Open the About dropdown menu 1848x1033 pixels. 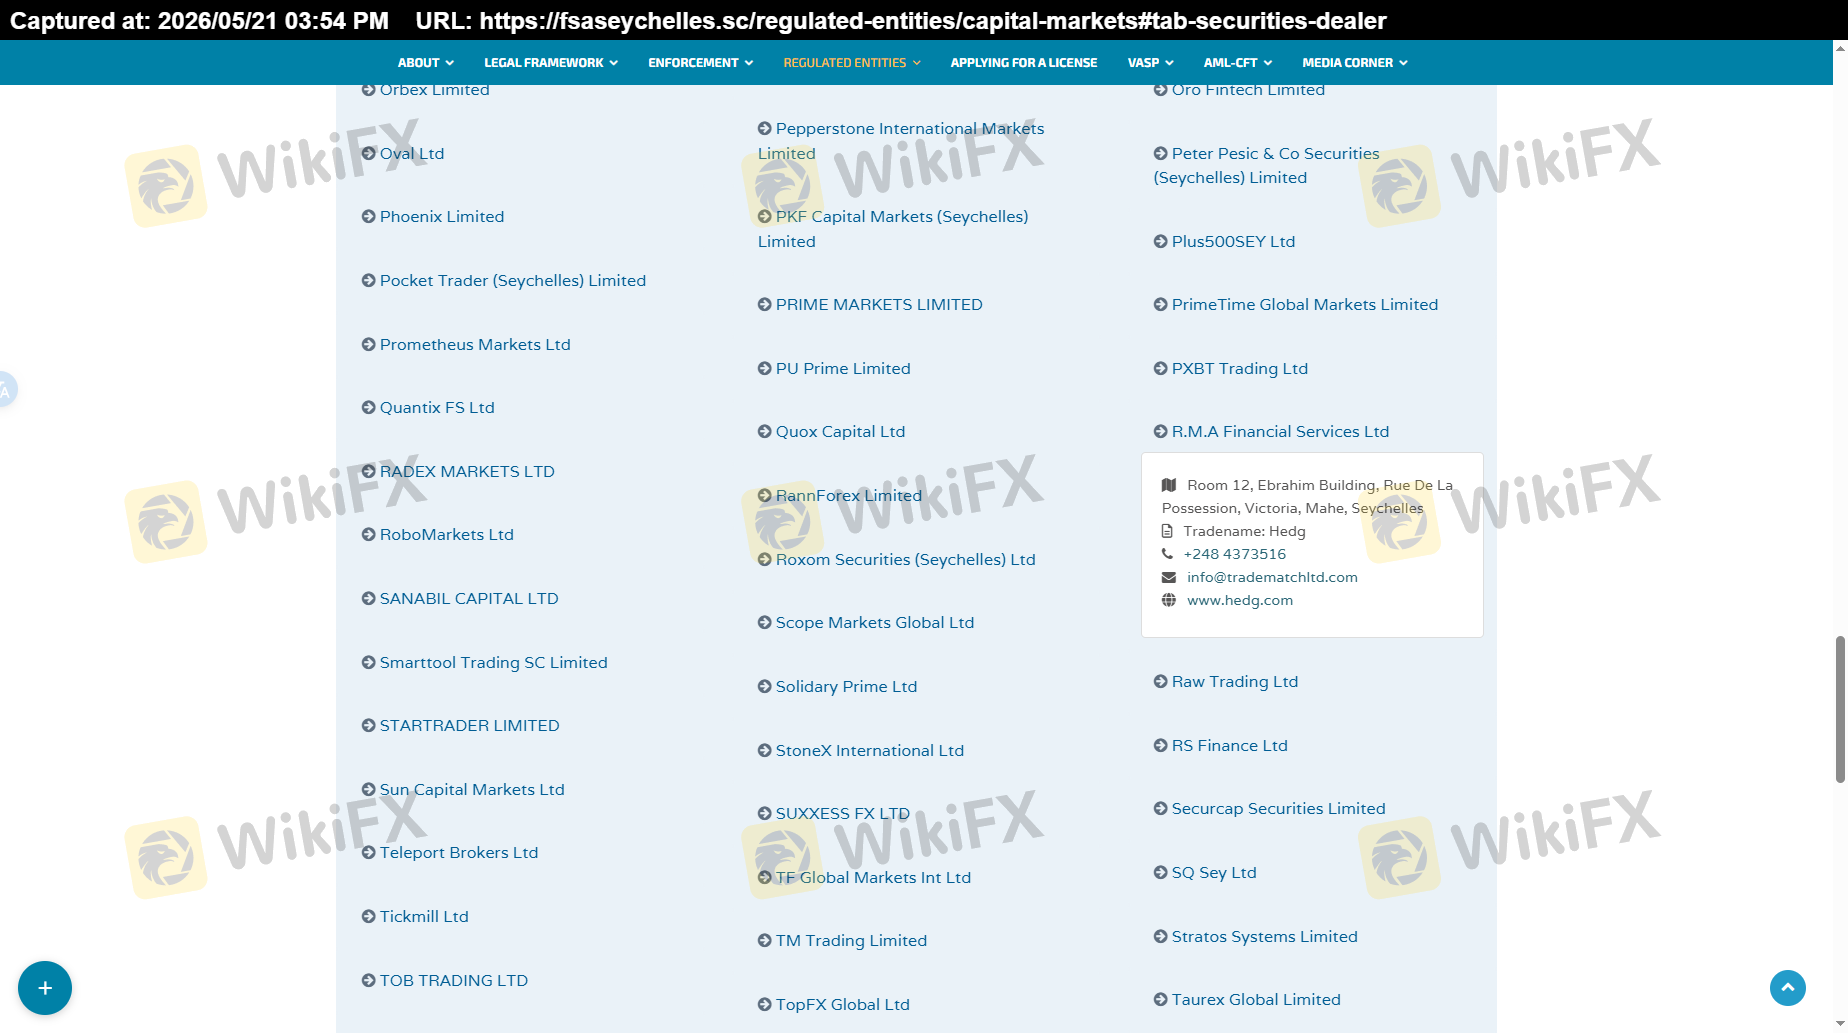[425, 62]
